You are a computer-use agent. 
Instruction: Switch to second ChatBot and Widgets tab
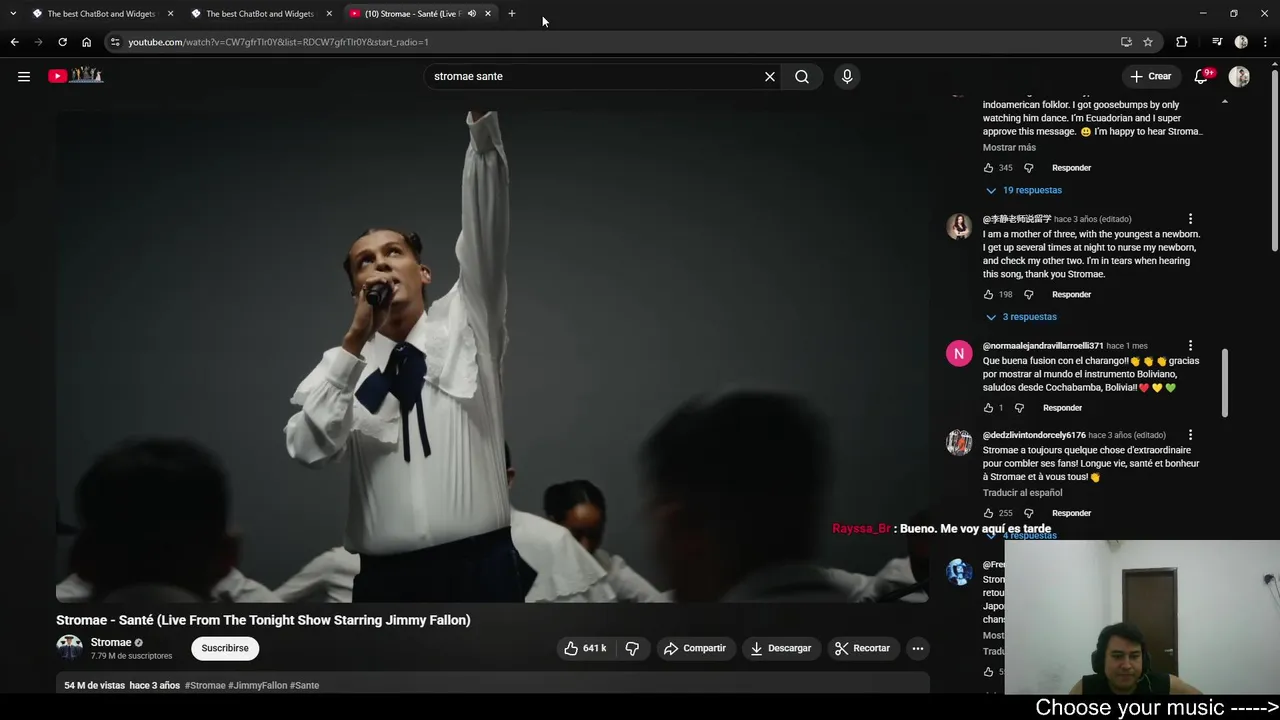(x=259, y=14)
